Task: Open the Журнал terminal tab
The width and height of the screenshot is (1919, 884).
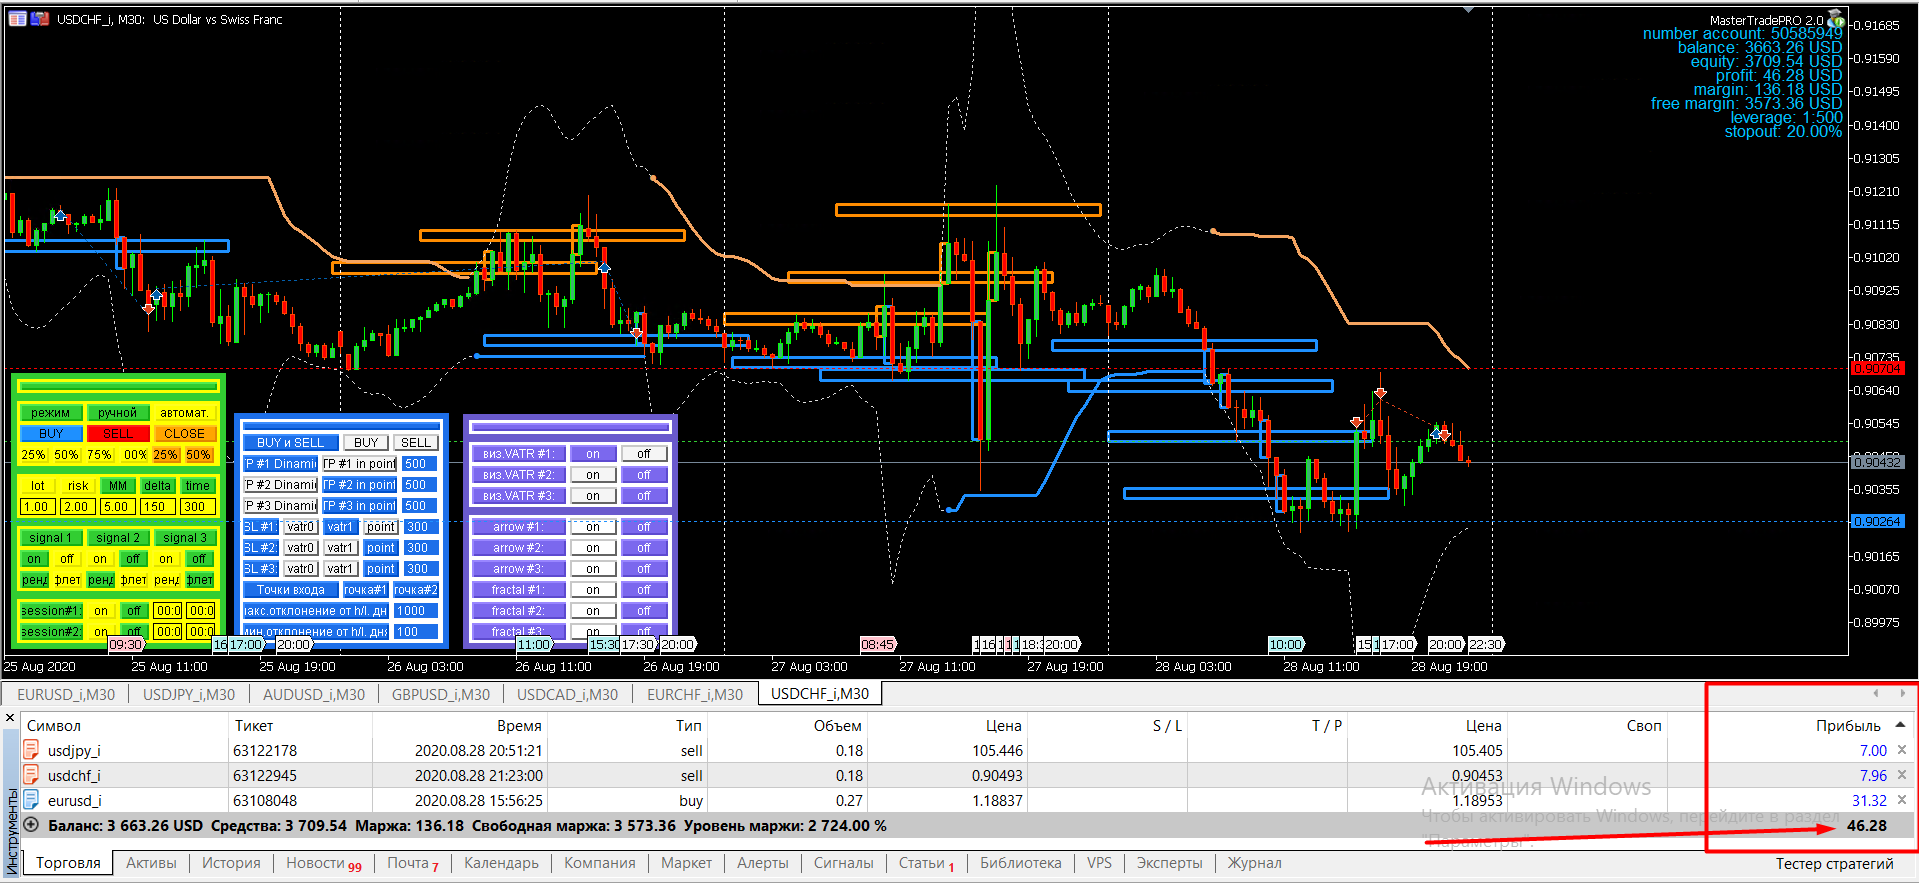Action: [1254, 863]
